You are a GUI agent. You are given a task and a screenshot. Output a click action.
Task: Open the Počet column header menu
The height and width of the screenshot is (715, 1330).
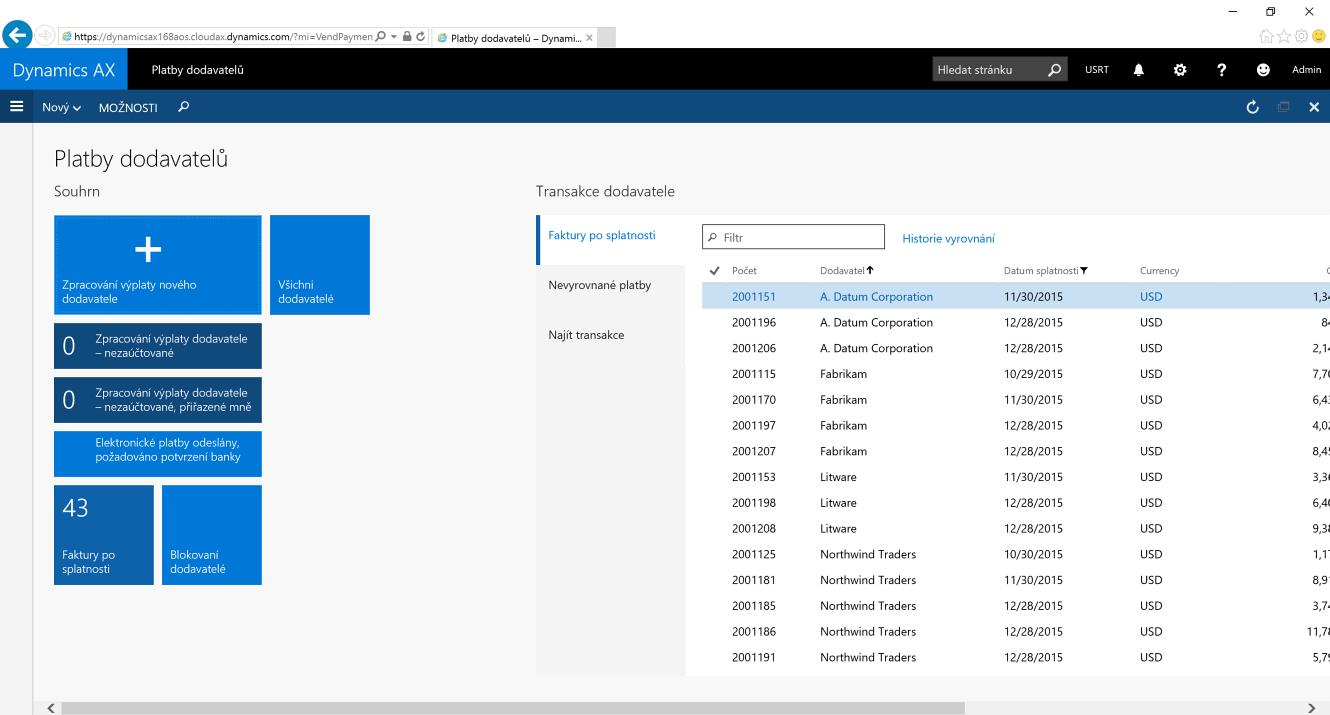click(744, 271)
